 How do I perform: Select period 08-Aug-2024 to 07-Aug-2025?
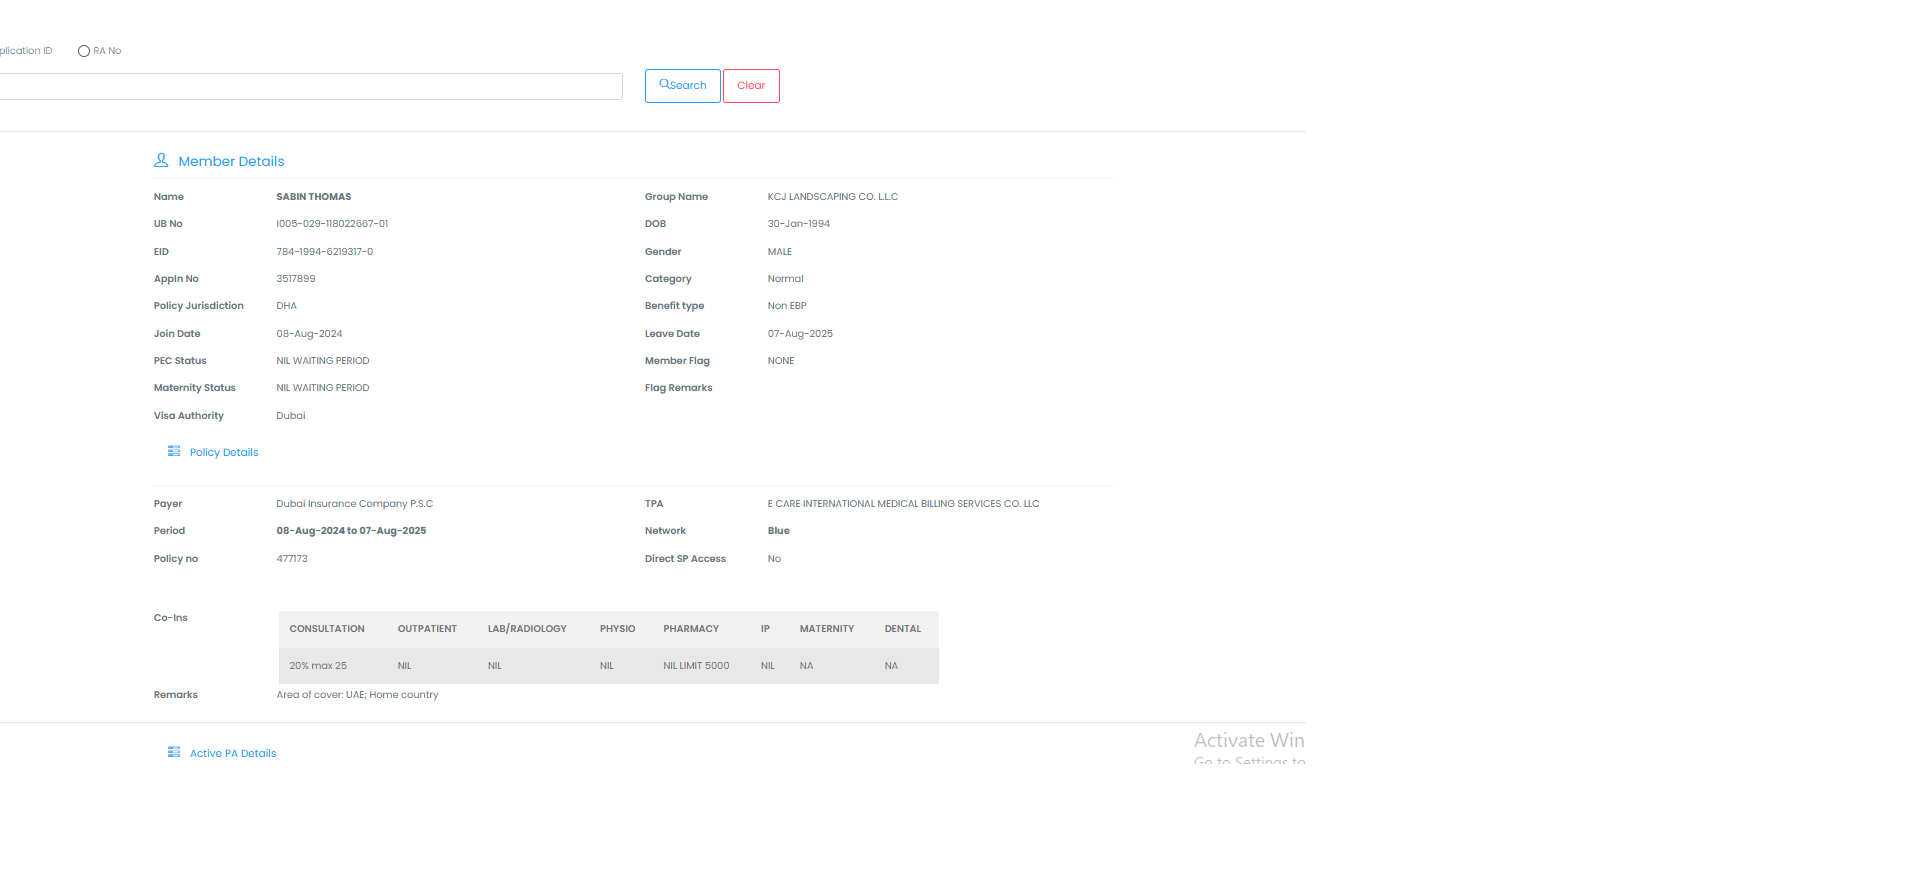[x=351, y=531]
